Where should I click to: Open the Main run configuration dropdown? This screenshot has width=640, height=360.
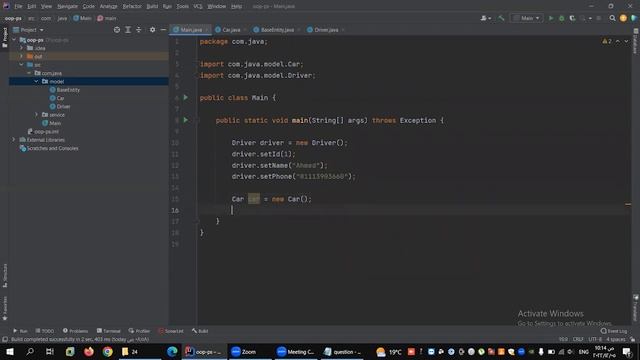[527, 18]
